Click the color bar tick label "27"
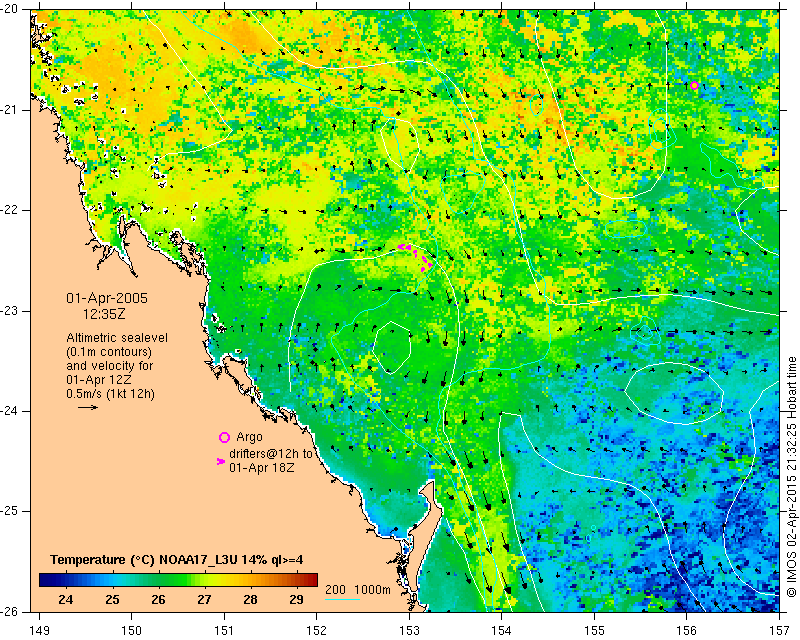800x640 pixels. point(204,600)
